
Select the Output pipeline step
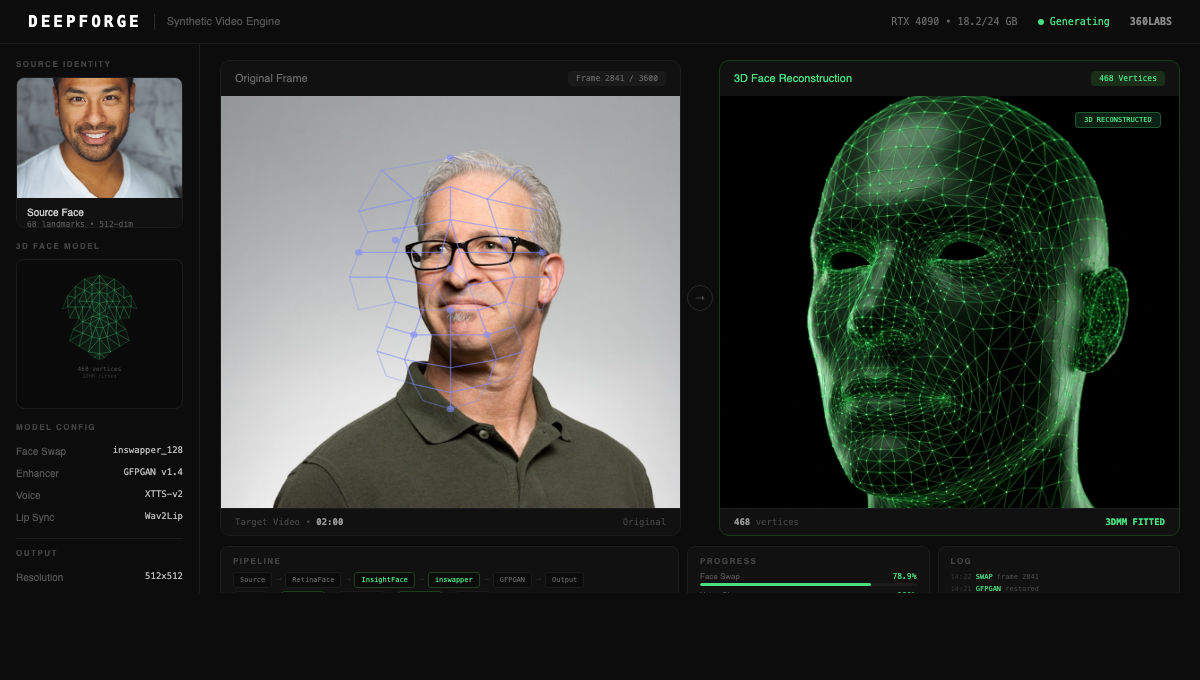564,580
